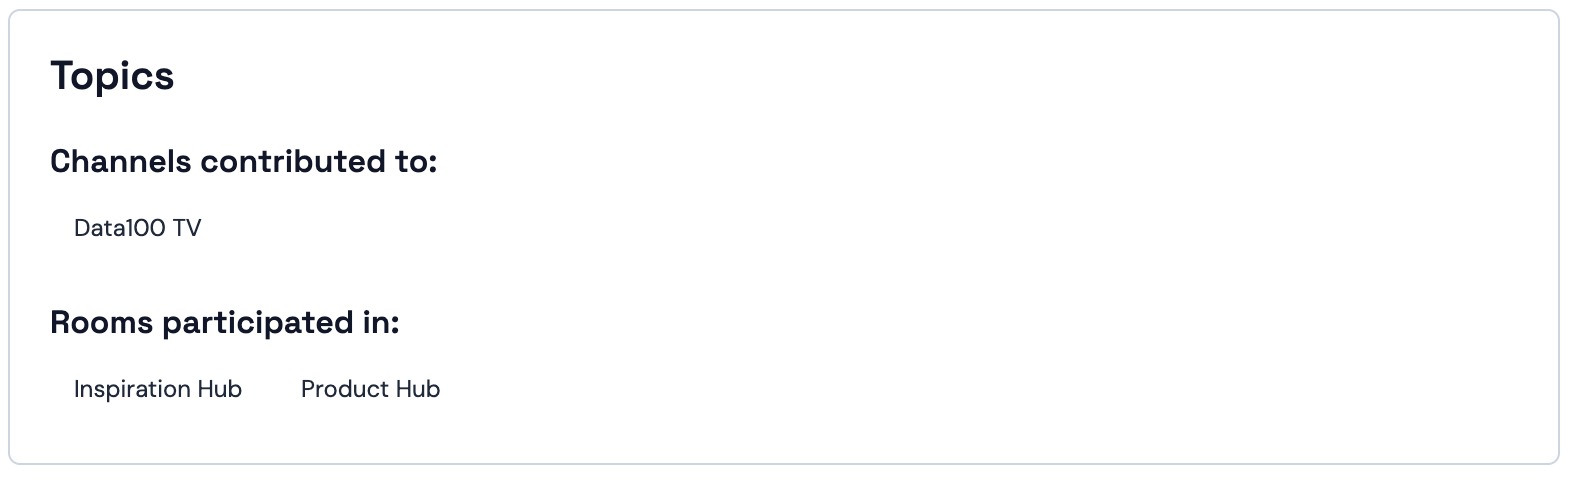Click the channels section subheading
Screen dimensions: 1574x480
tap(244, 161)
